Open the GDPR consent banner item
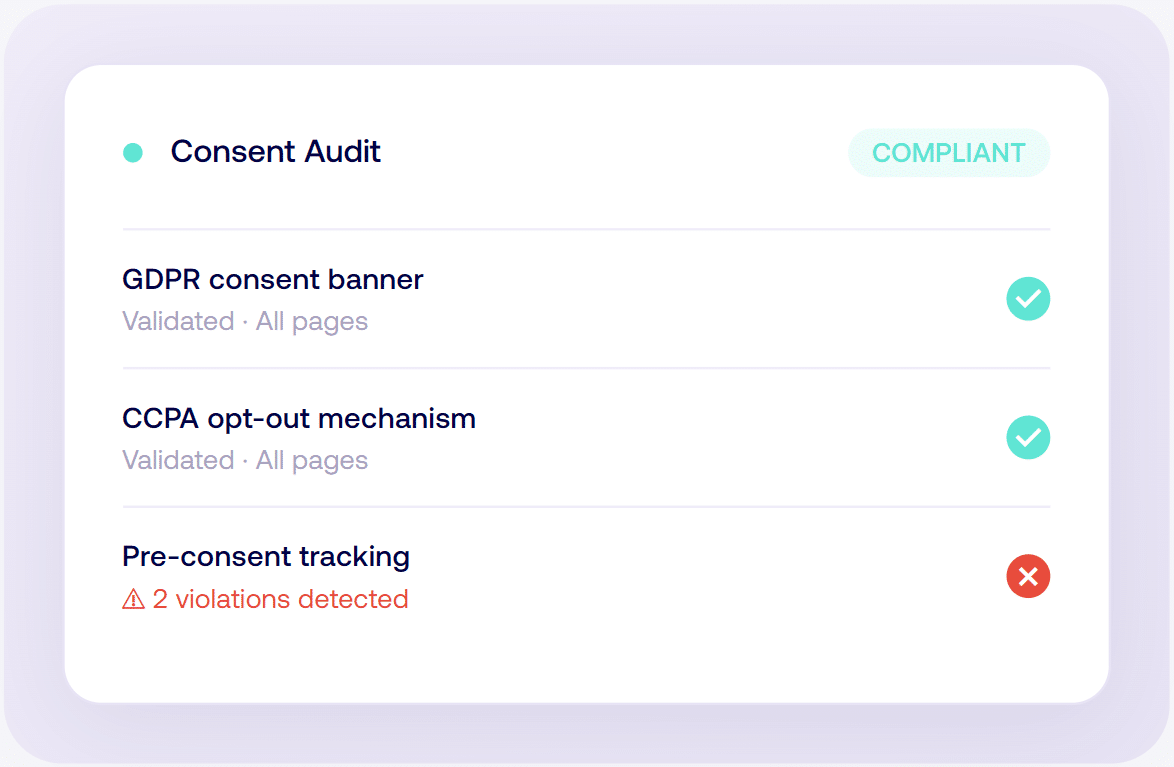Image resolution: width=1174 pixels, height=767 pixels. [x=273, y=279]
